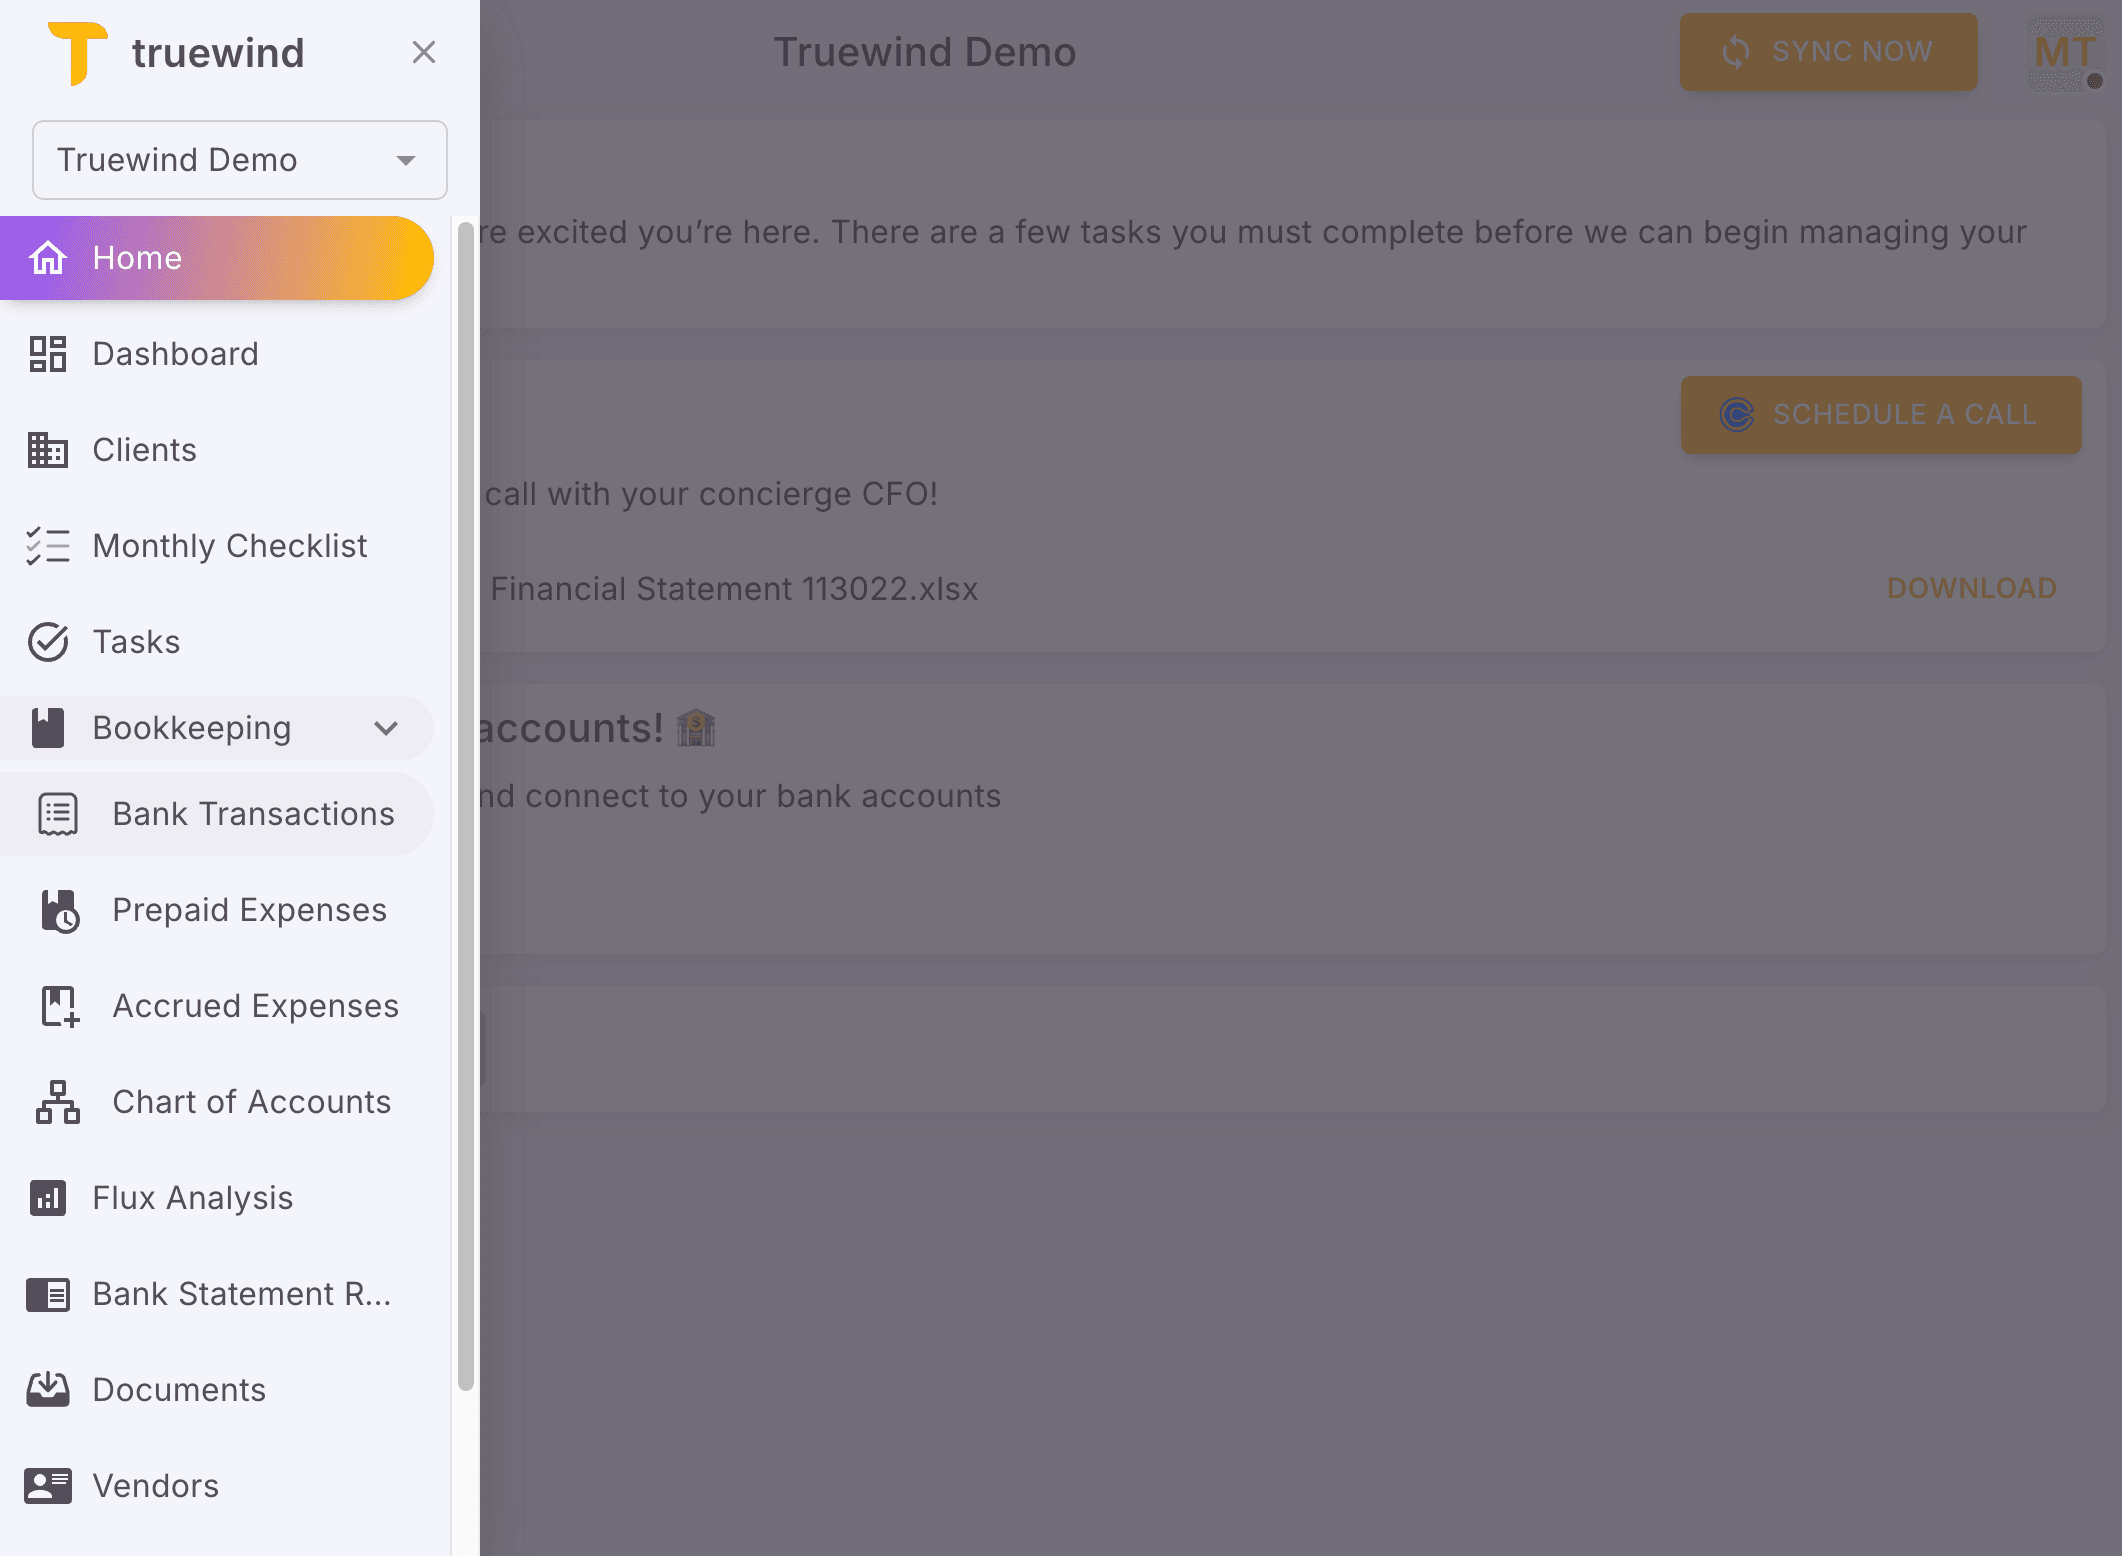Click the SCHEDULE A CALL button
The width and height of the screenshot is (2122, 1556).
[1880, 414]
